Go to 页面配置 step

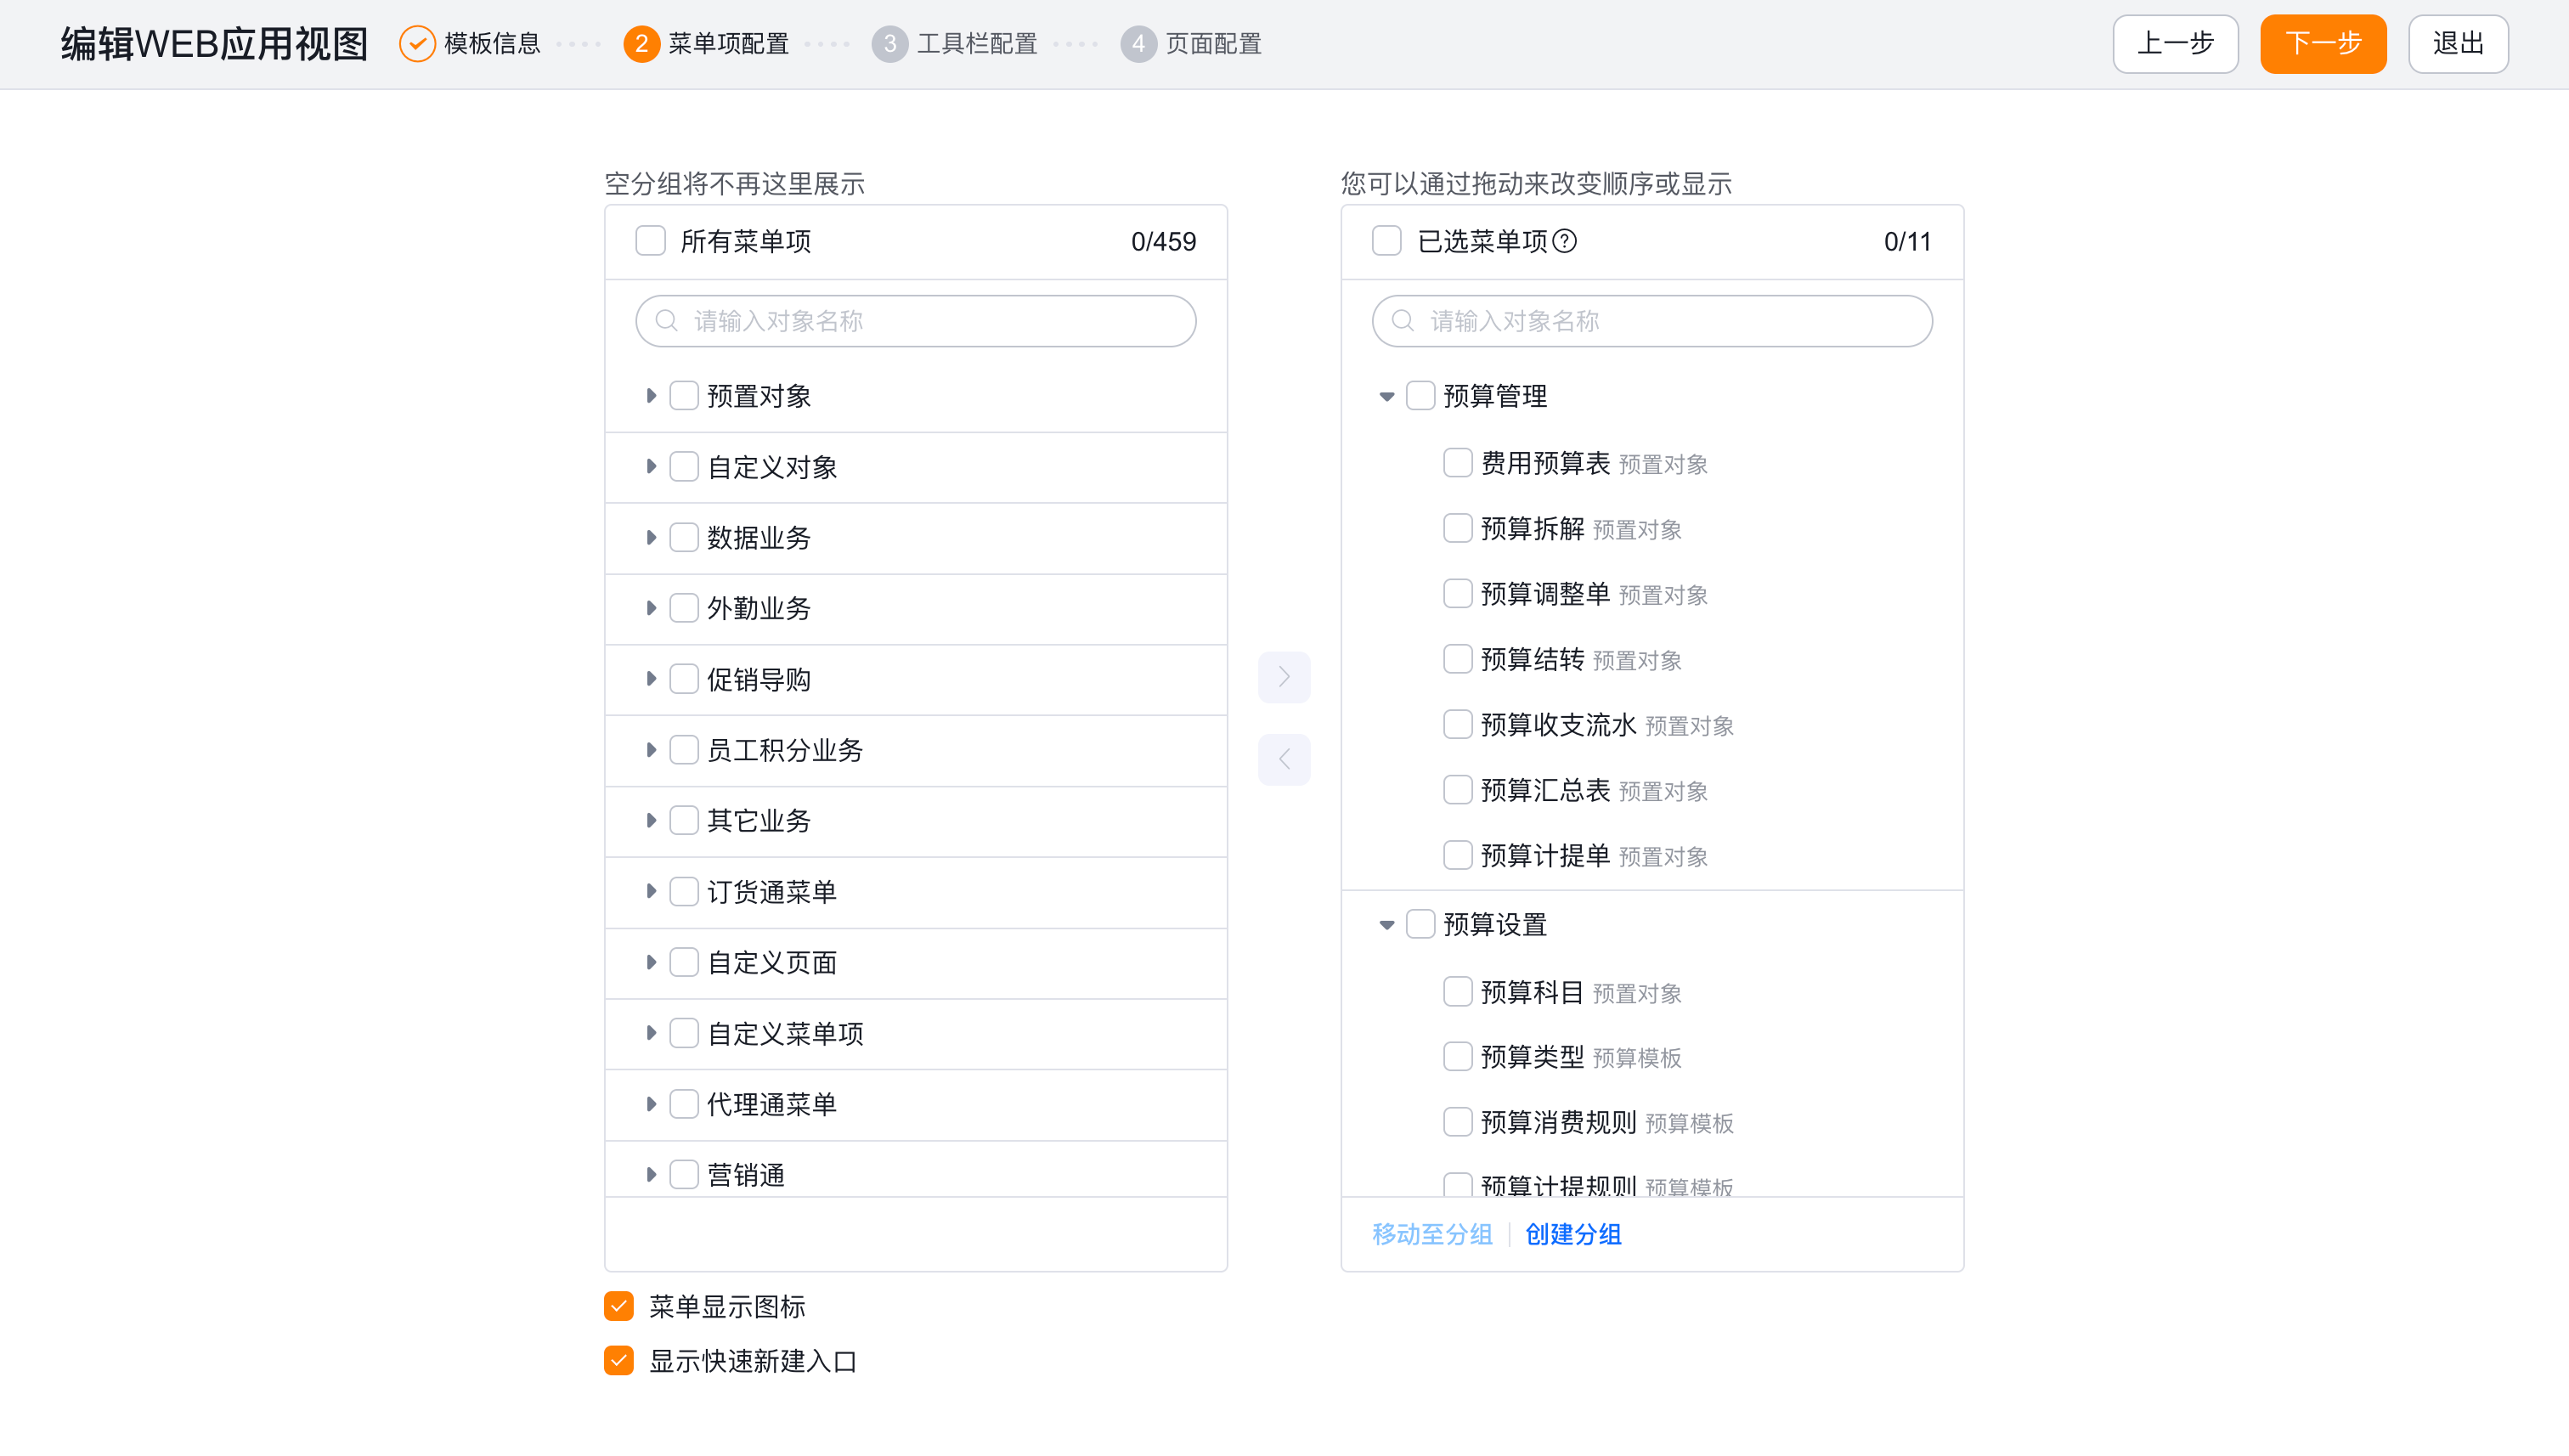[1213, 44]
